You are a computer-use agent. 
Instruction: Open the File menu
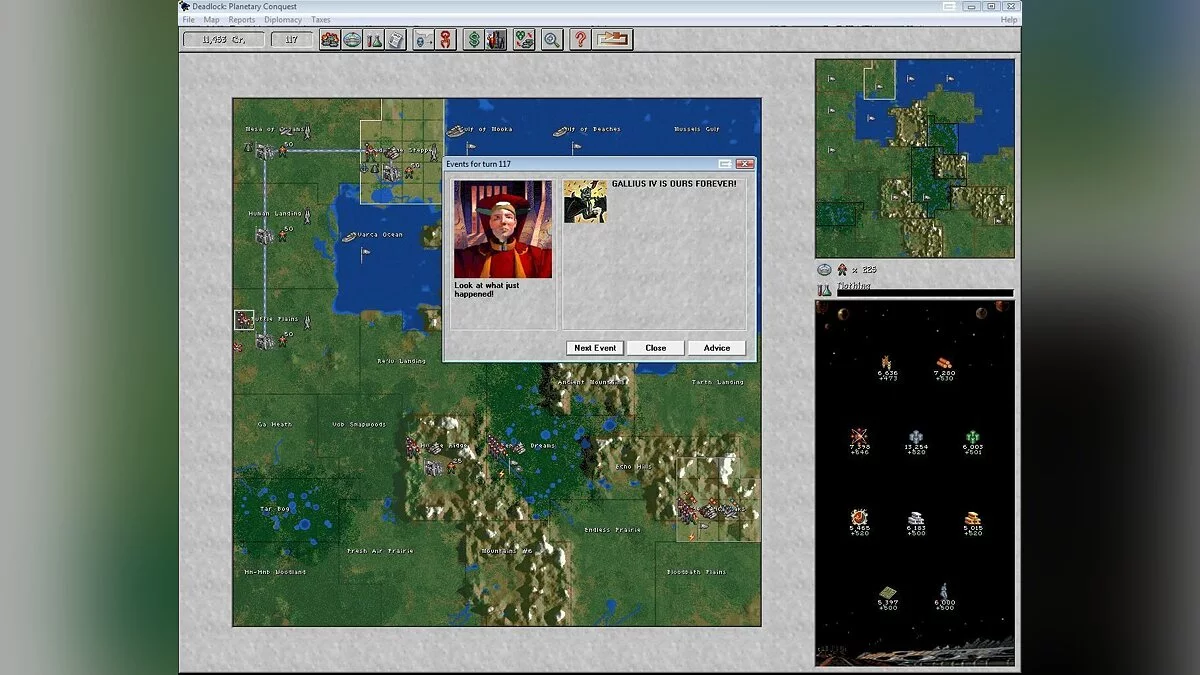point(189,20)
